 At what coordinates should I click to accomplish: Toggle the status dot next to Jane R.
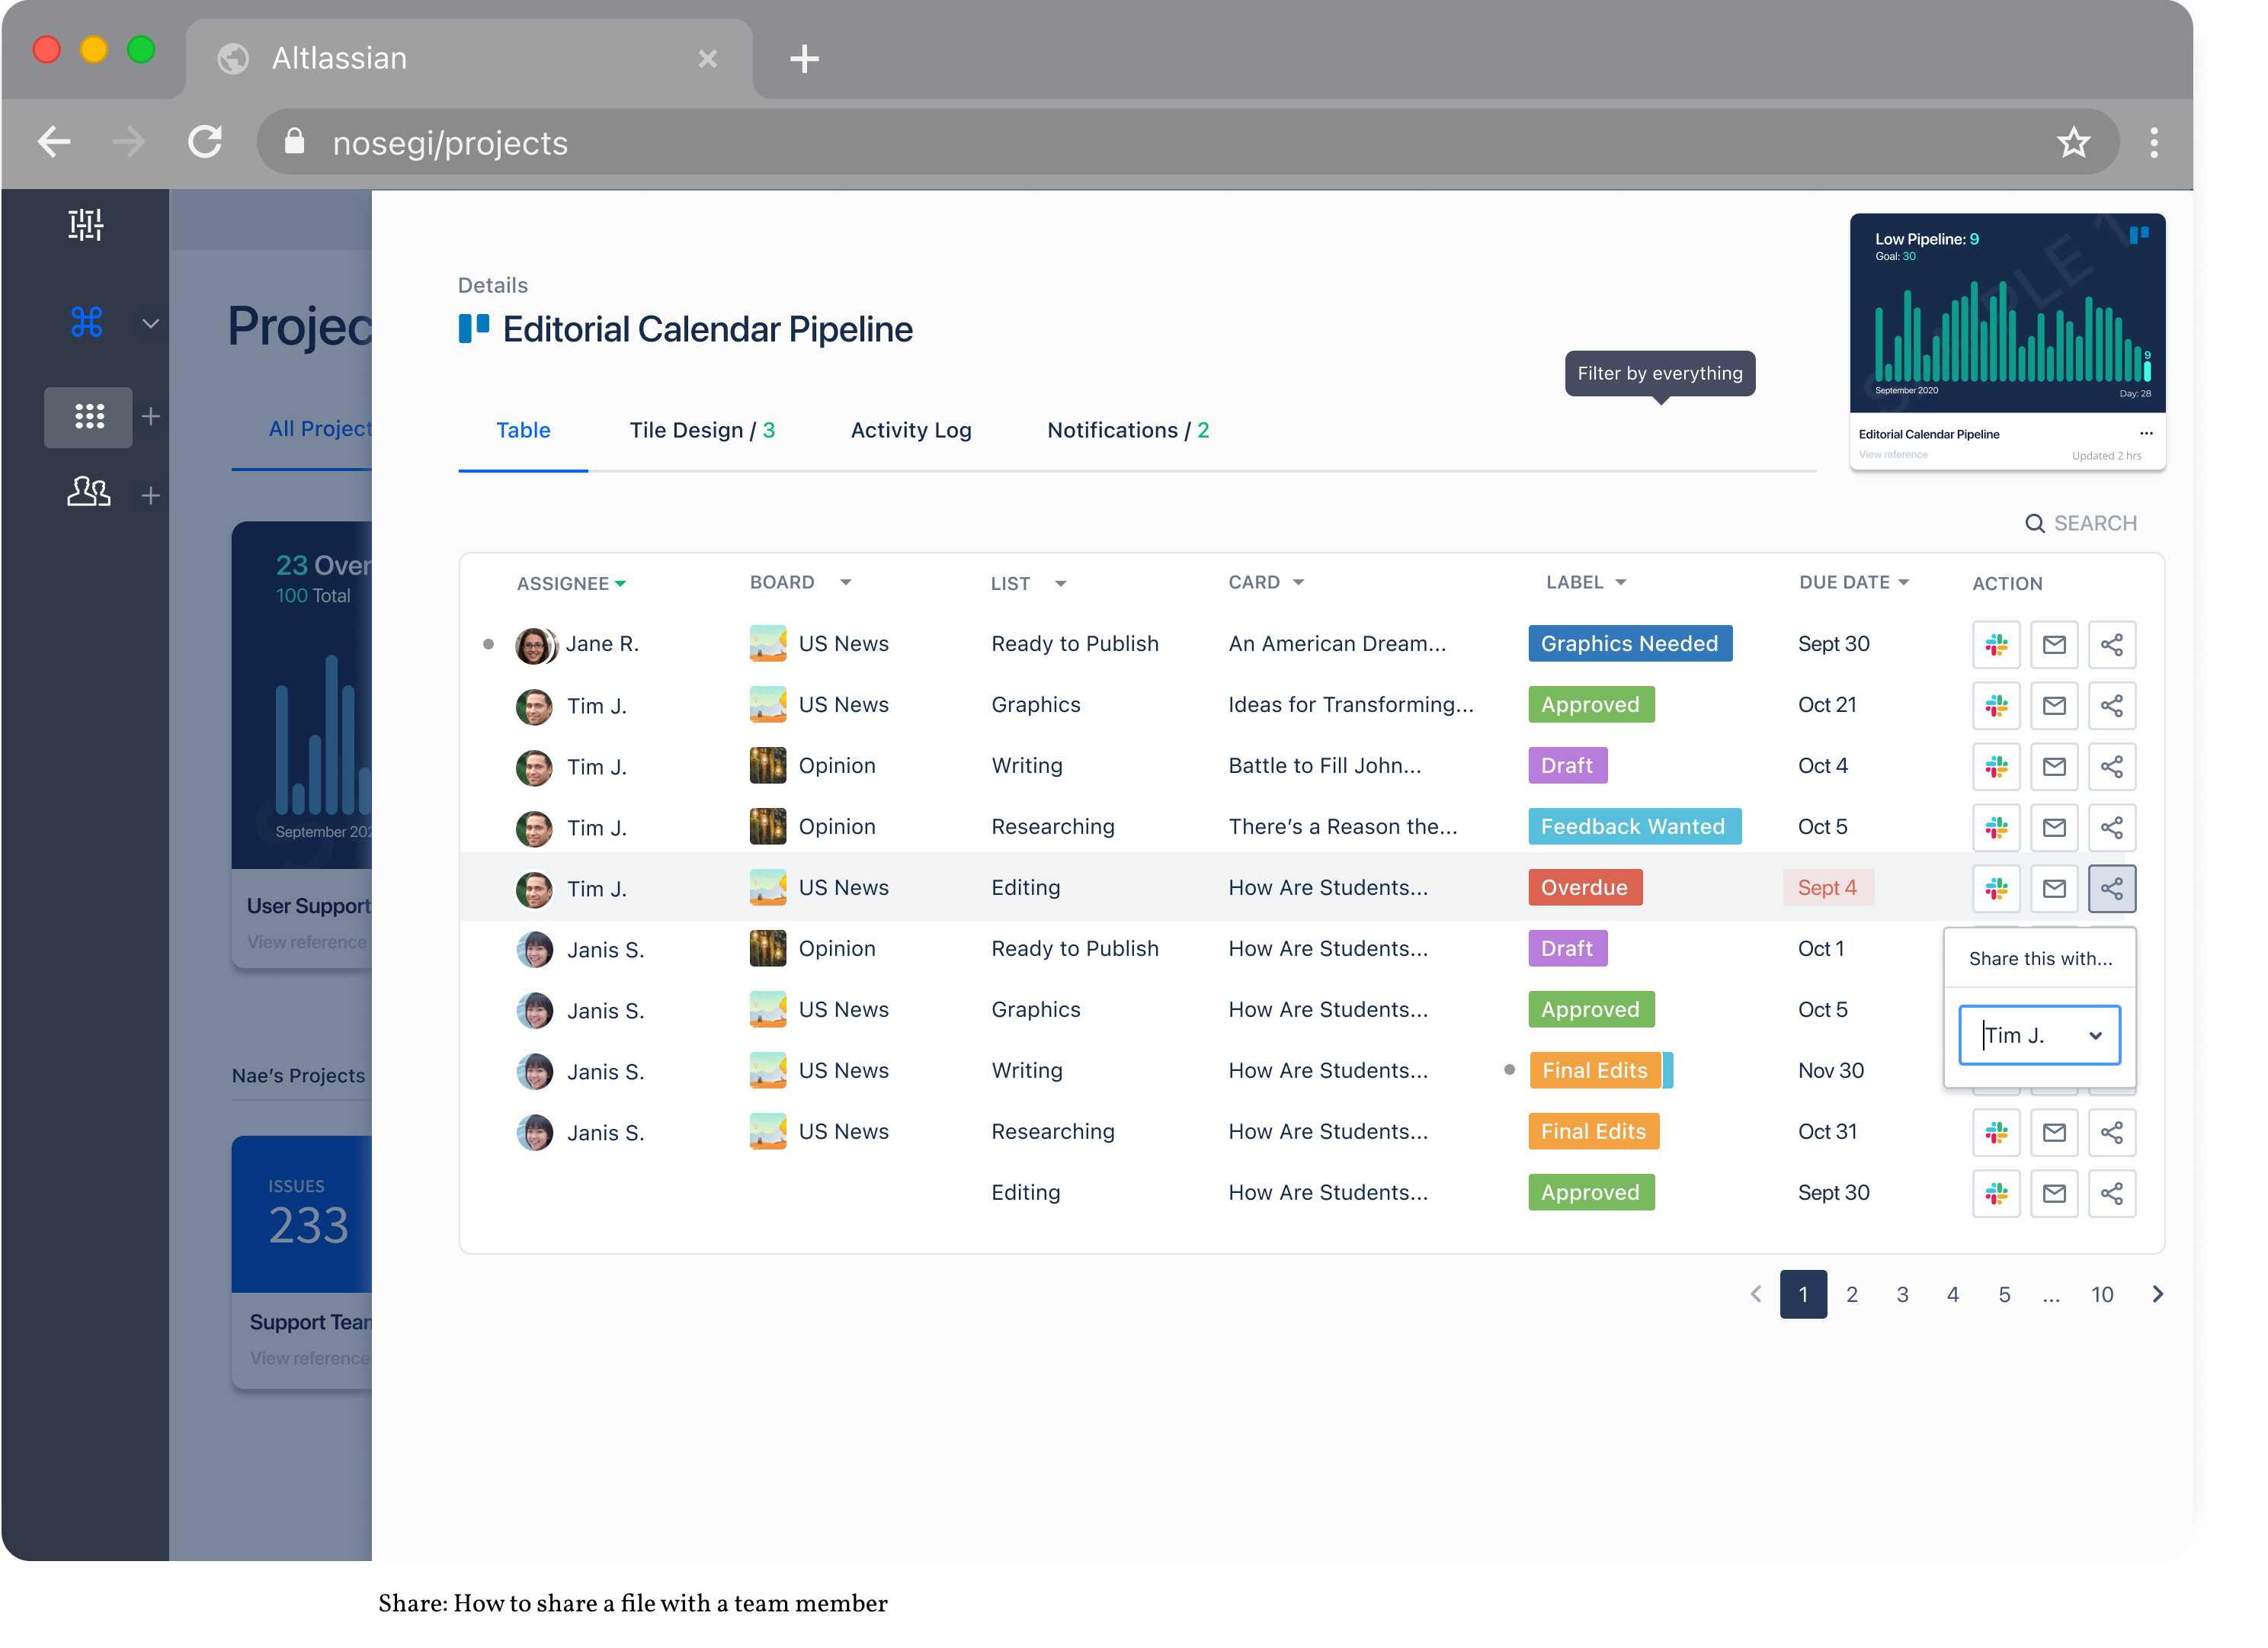[488, 644]
